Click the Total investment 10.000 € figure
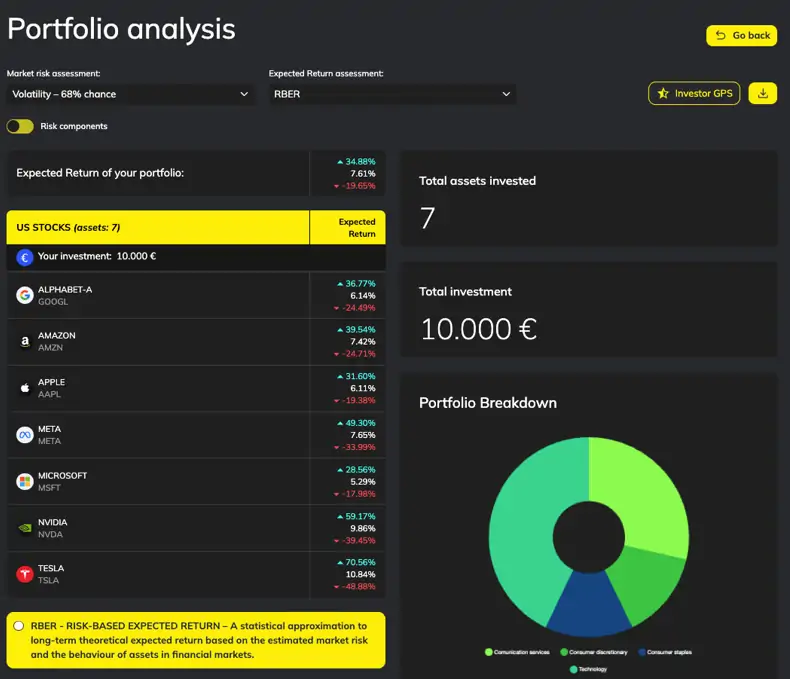790x679 pixels. [479, 329]
